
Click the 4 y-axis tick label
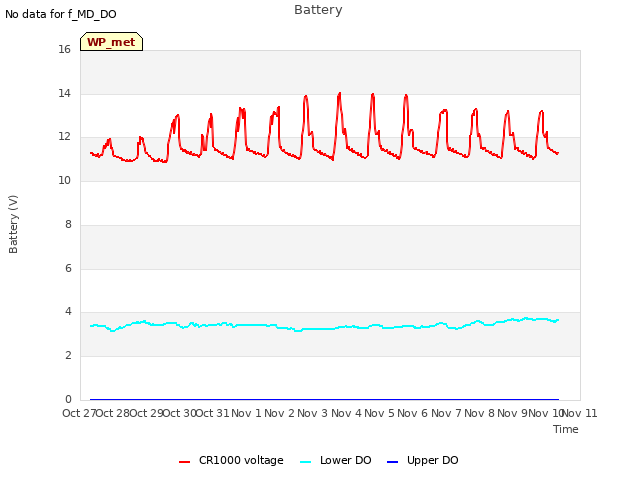tap(68, 312)
